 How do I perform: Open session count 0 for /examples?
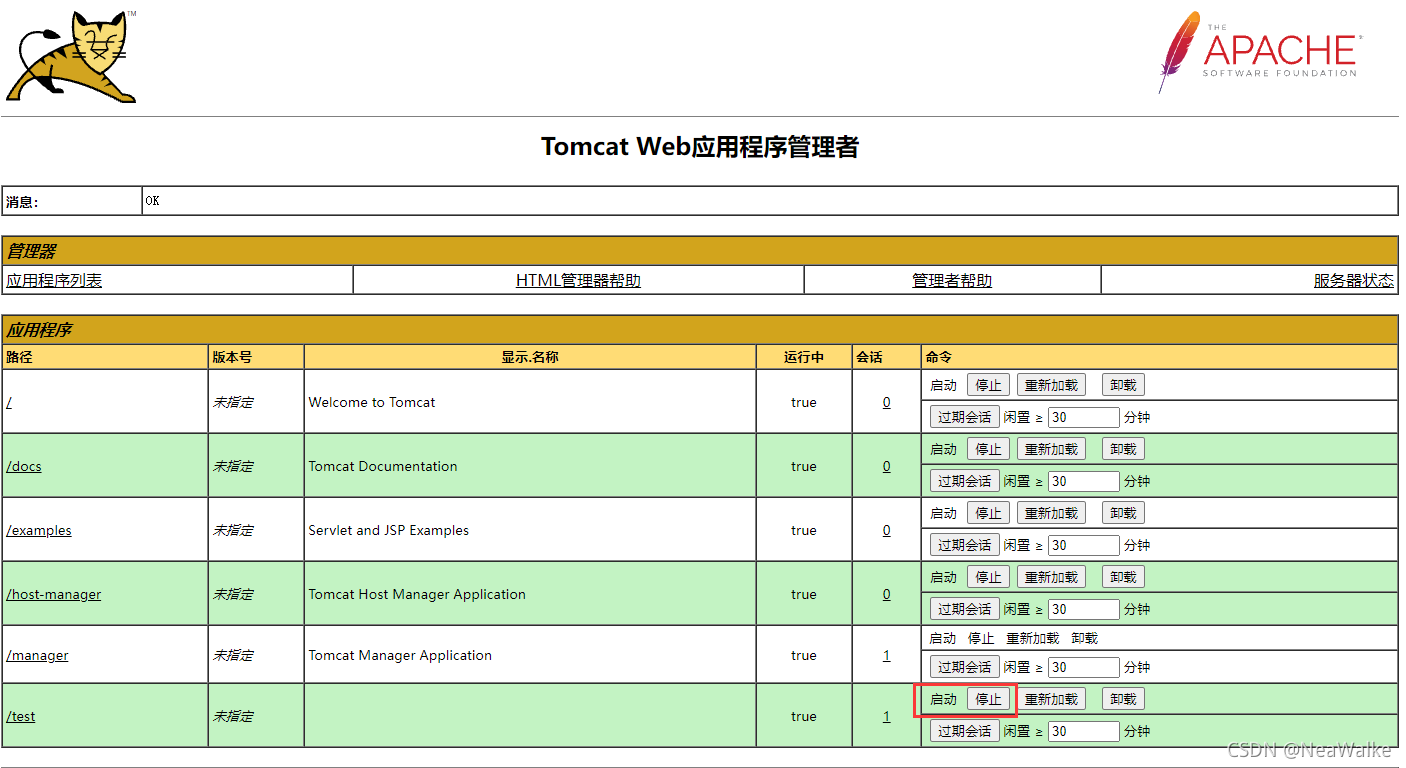pos(886,530)
